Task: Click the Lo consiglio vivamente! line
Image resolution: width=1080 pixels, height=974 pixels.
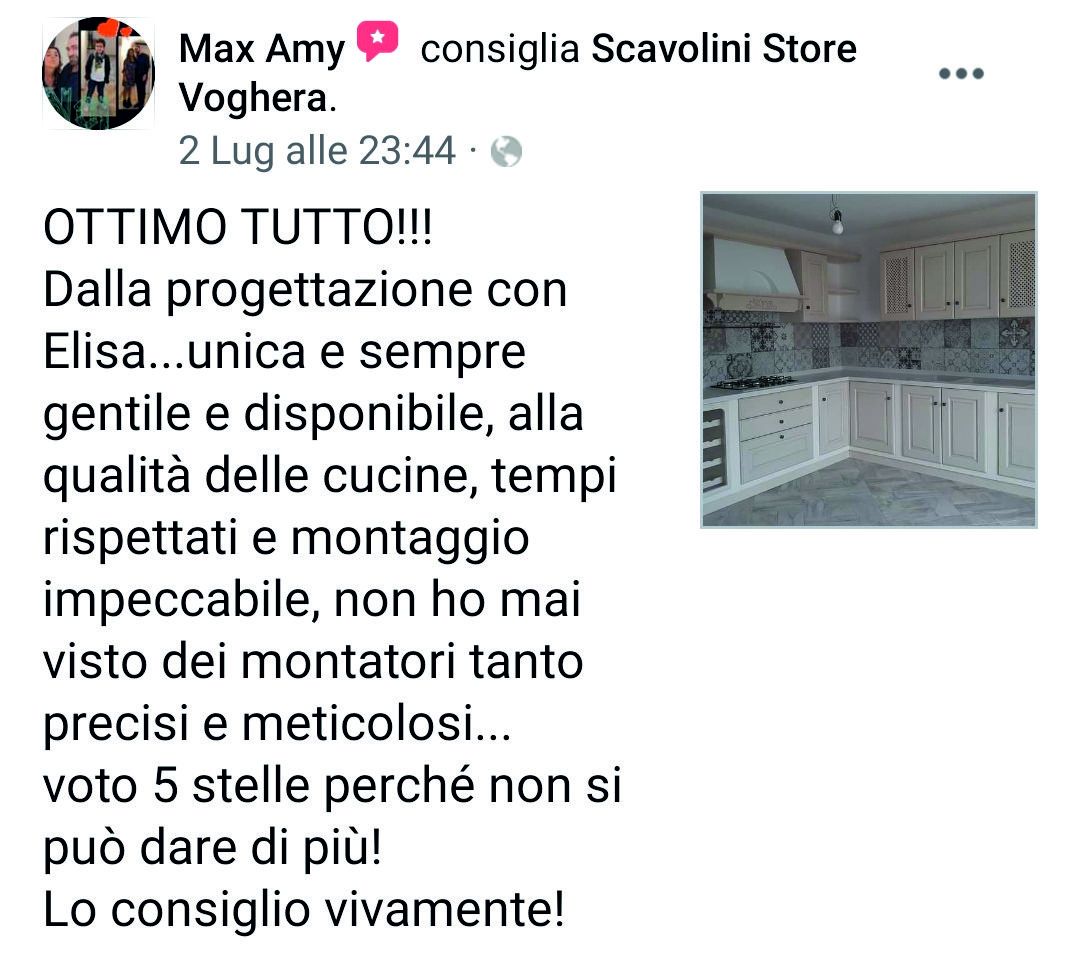Action: click(304, 910)
